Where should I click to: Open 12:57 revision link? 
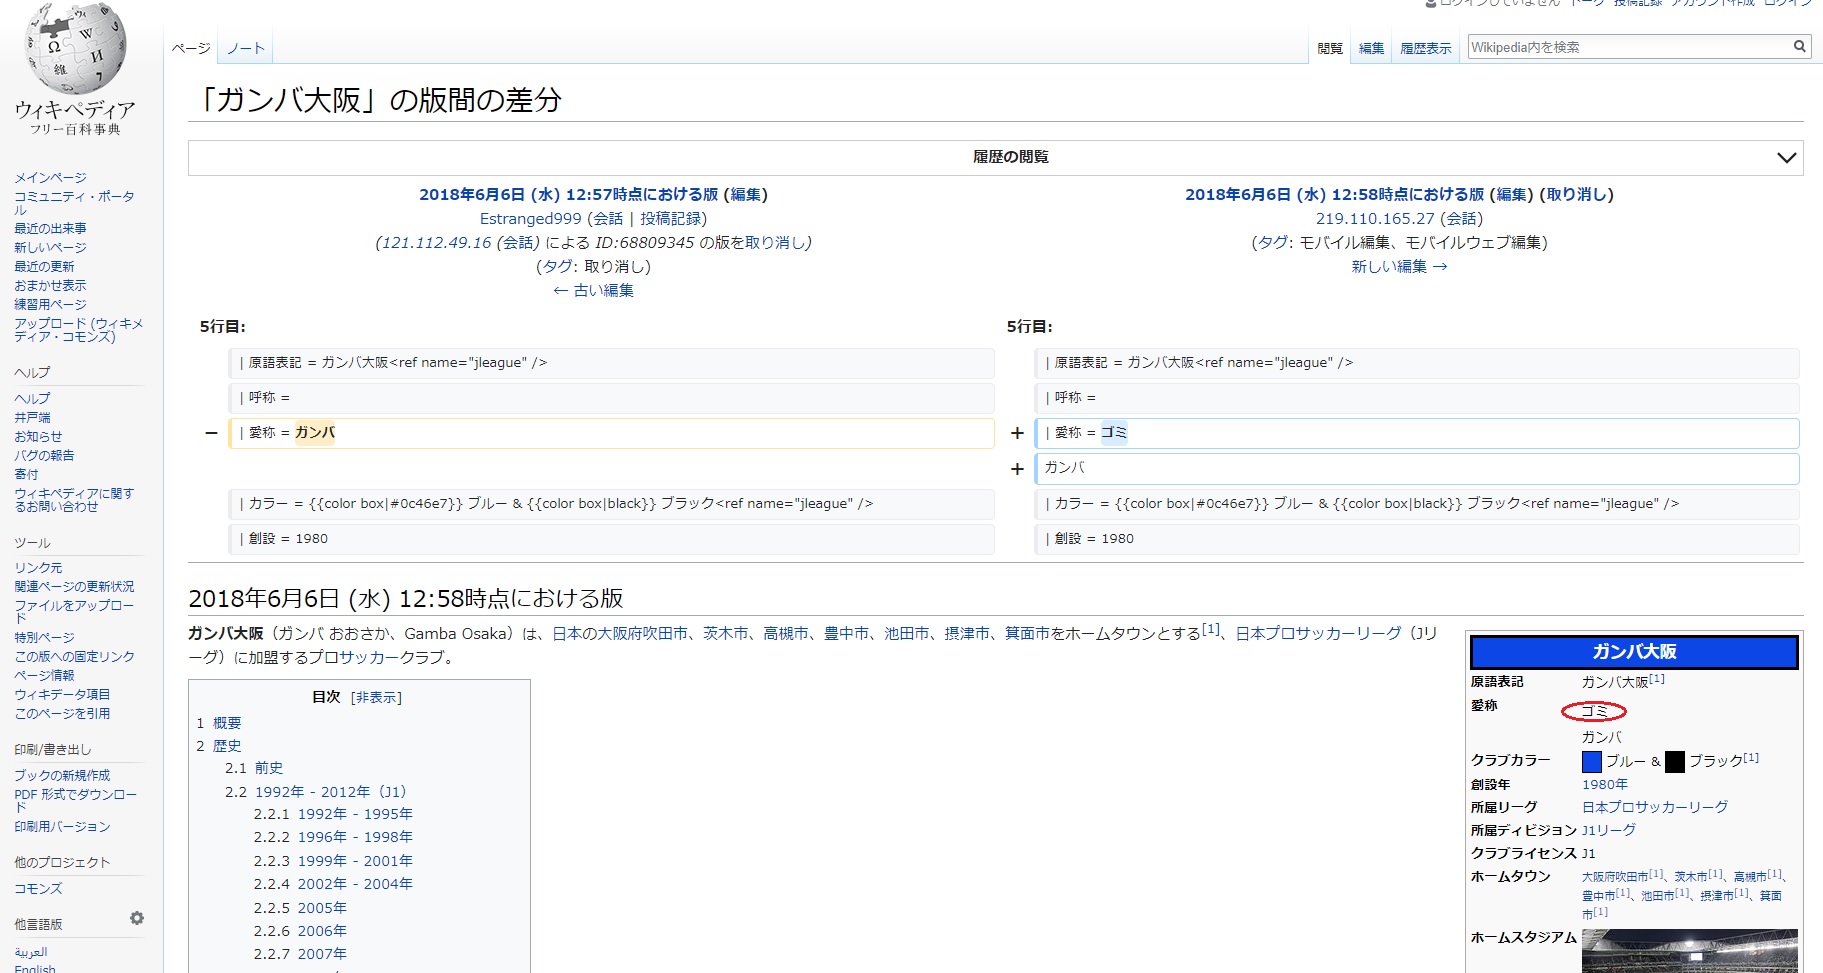point(568,194)
